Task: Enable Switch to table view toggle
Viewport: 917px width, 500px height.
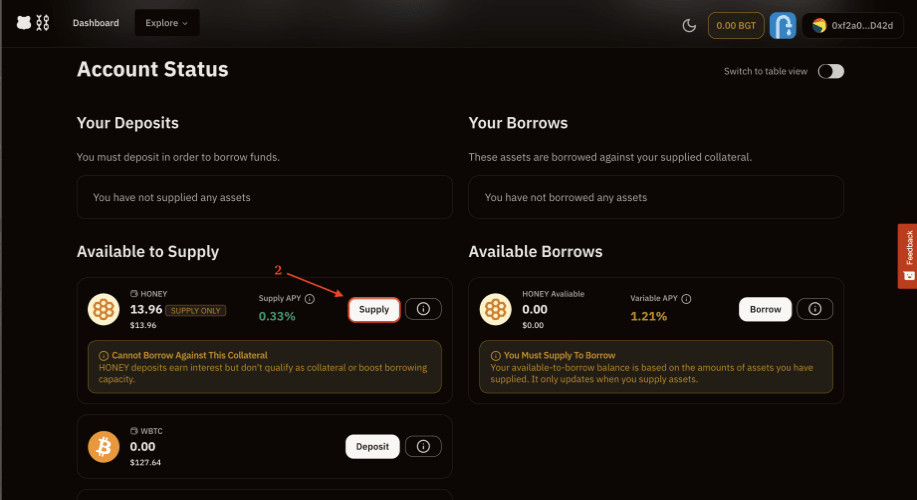Action: pyautogui.click(x=830, y=71)
